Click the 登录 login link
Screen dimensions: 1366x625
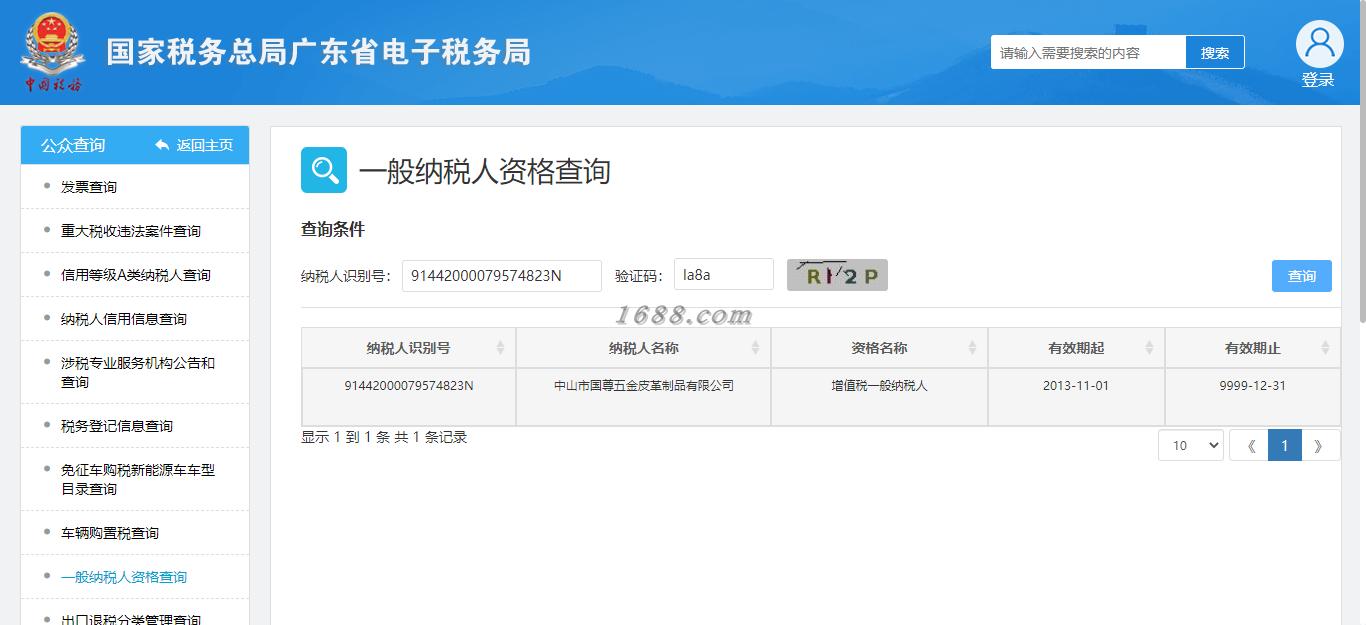coord(1318,80)
